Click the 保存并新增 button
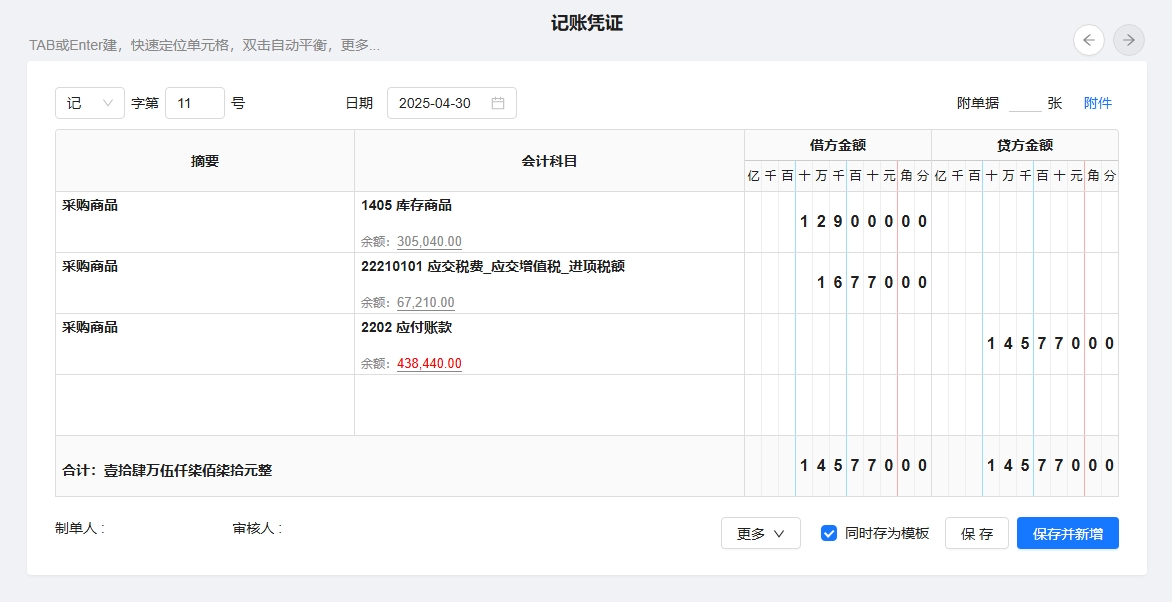The height and width of the screenshot is (602, 1172). coord(1067,533)
